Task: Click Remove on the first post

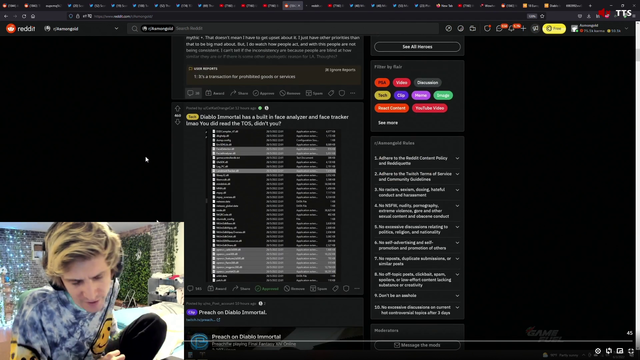Action: 290,93
